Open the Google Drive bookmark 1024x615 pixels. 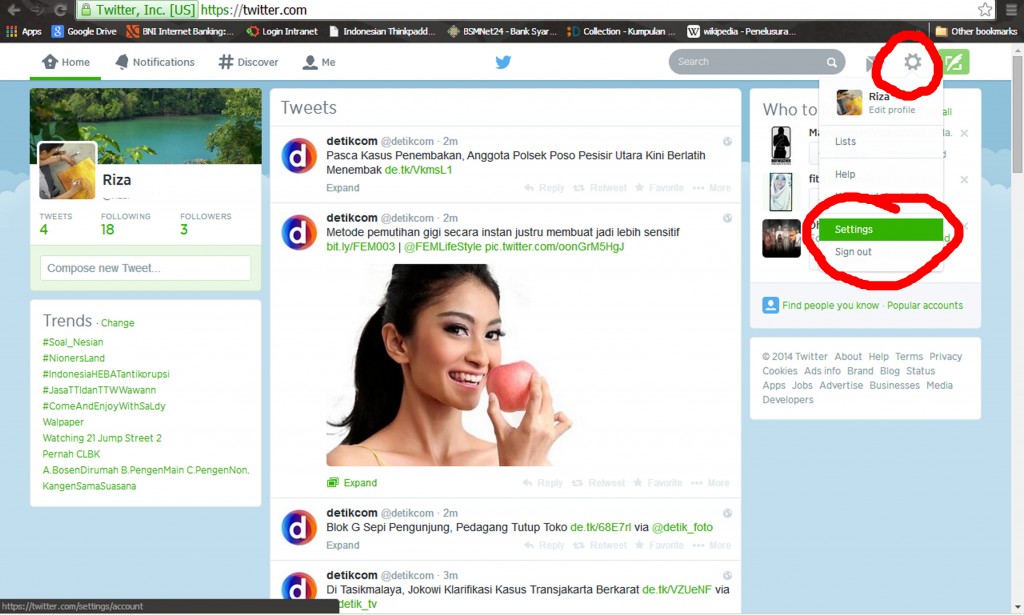point(84,31)
